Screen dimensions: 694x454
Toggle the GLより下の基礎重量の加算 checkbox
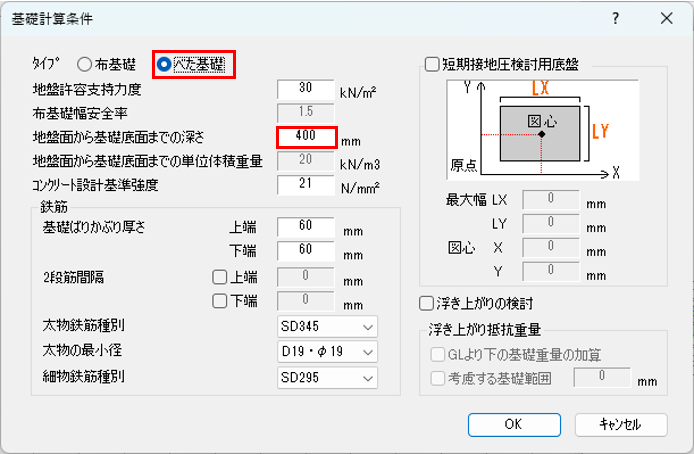(x=438, y=355)
